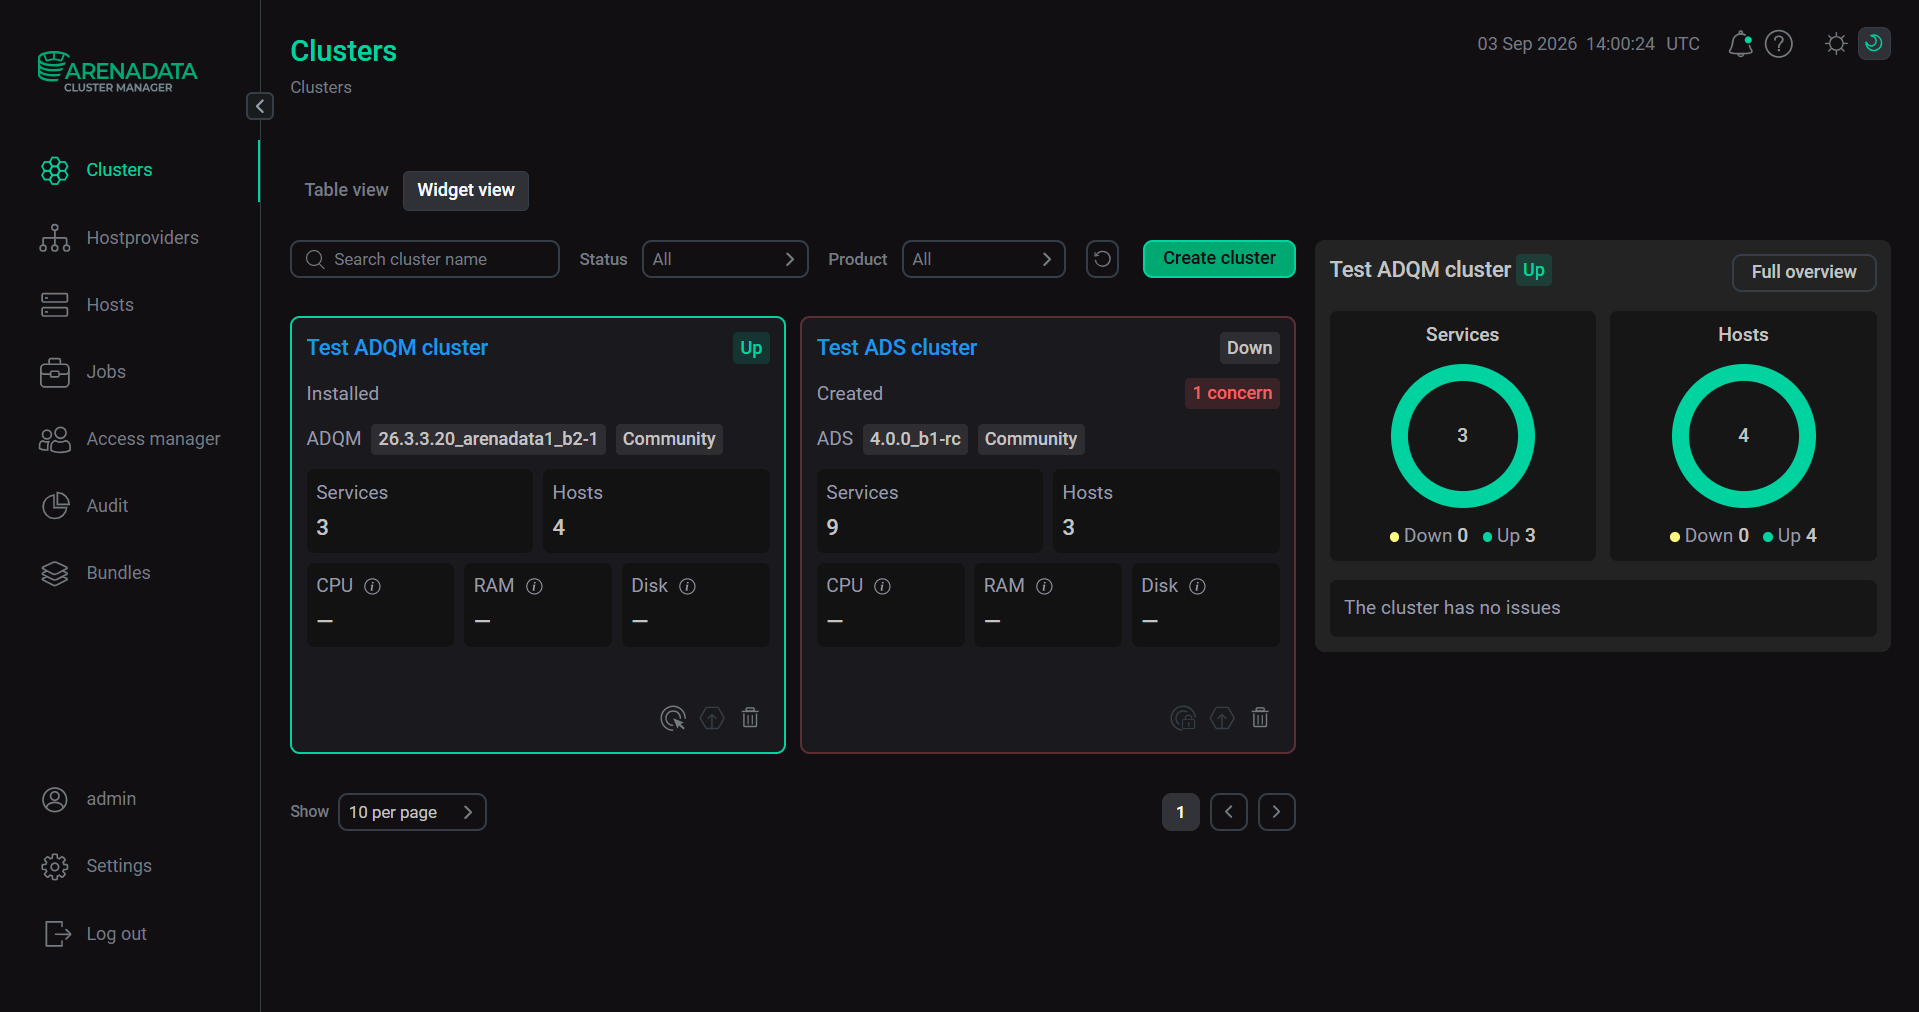Open the Test ADQM cluster link
This screenshot has width=1919, height=1012.
(x=397, y=348)
